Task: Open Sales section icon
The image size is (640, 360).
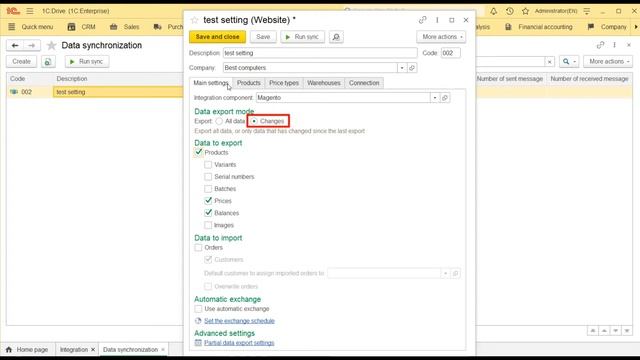Action: [113, 27]
